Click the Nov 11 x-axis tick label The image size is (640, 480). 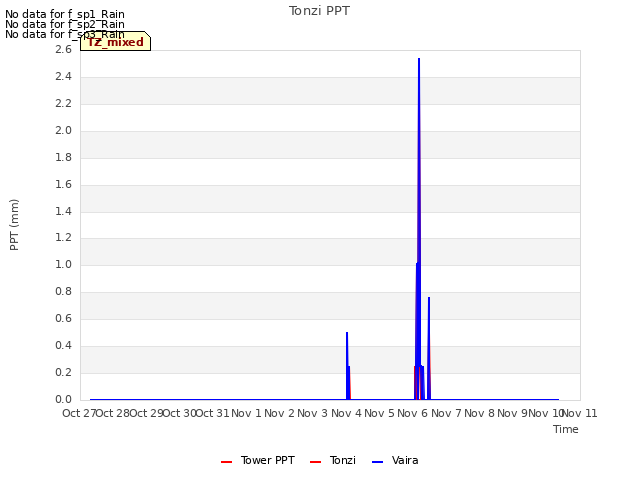tap(580, 413)
